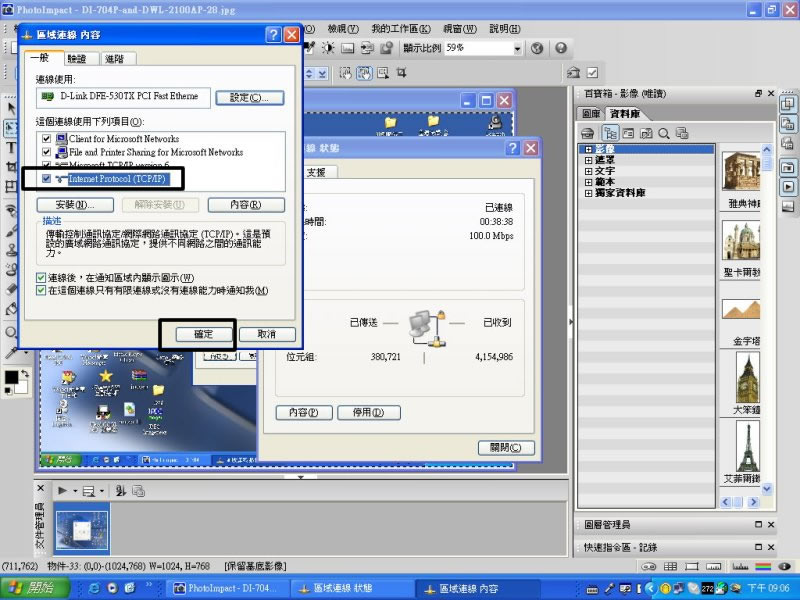Image resolution: width=800 pixels, height=600 pixels.
Task: Switch to the 進階 tab
Action: 115,59
